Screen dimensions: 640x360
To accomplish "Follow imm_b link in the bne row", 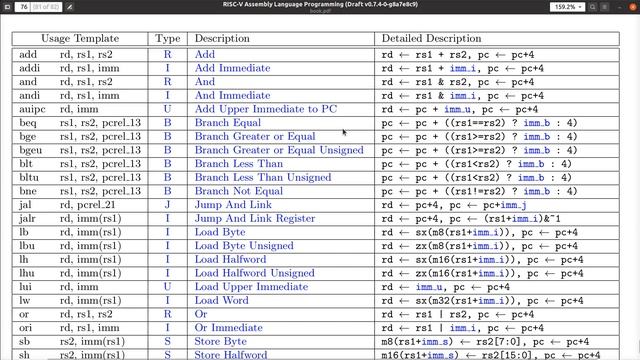I will tap(536, 191).
